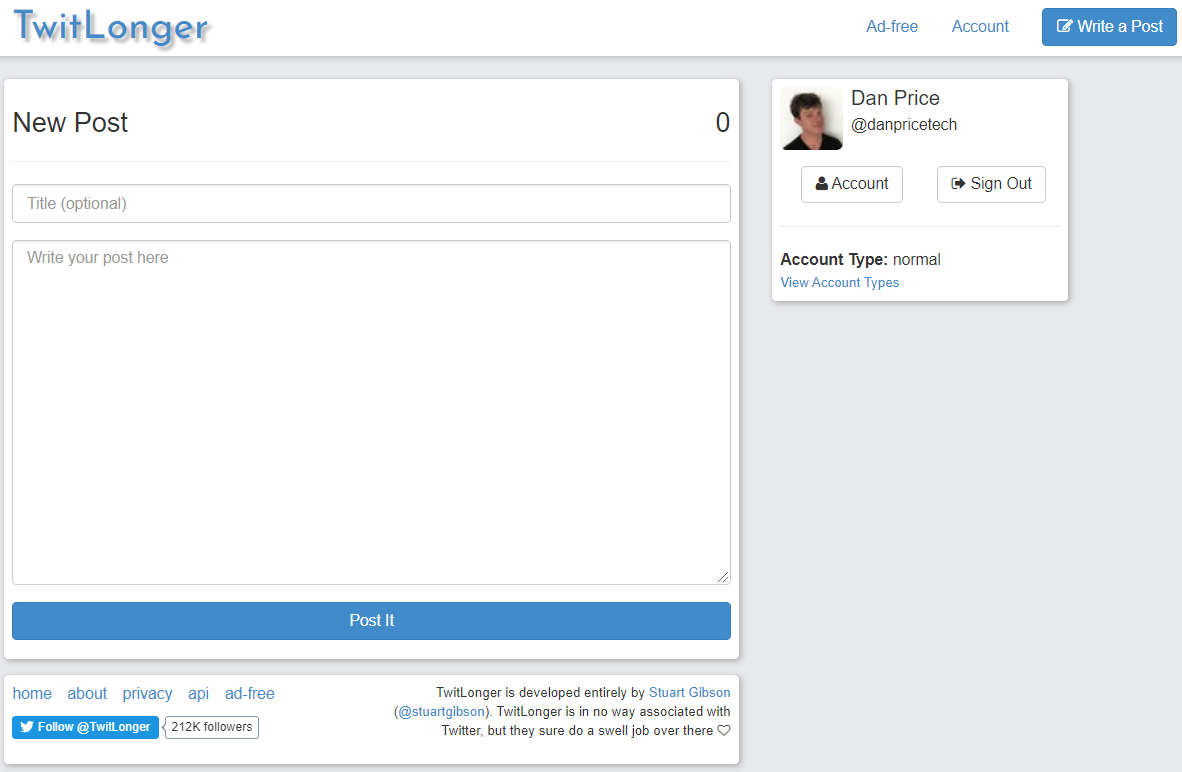Image resolution: width=1182 pixels, height=772 pixels.
Task: Open the api footer link
Action: click(198, 694)
